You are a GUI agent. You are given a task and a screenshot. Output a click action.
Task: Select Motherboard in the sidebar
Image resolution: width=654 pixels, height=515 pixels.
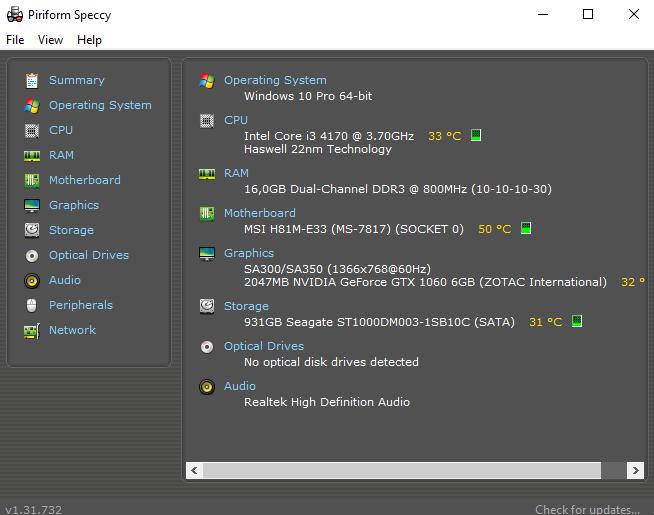(85, 180)
